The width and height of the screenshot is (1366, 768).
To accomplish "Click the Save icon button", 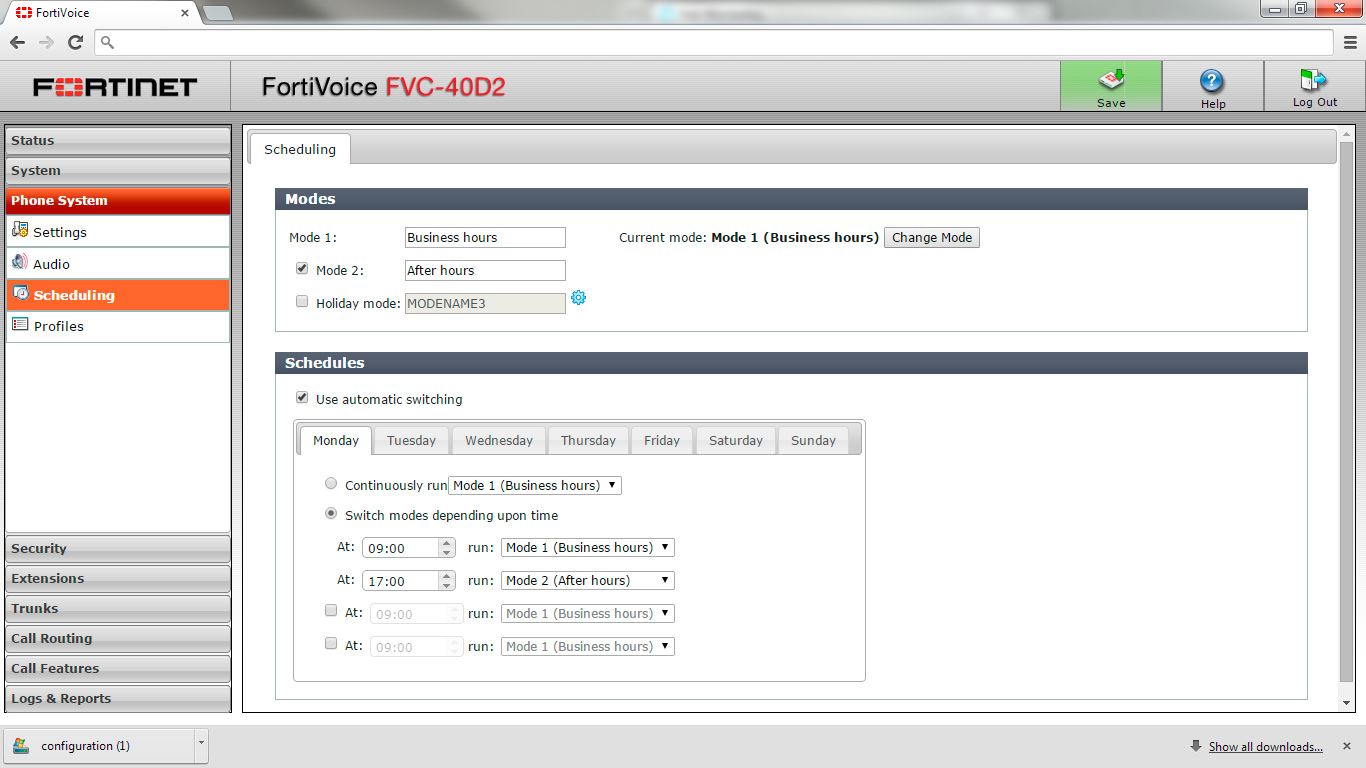I will pos(1111,86).
